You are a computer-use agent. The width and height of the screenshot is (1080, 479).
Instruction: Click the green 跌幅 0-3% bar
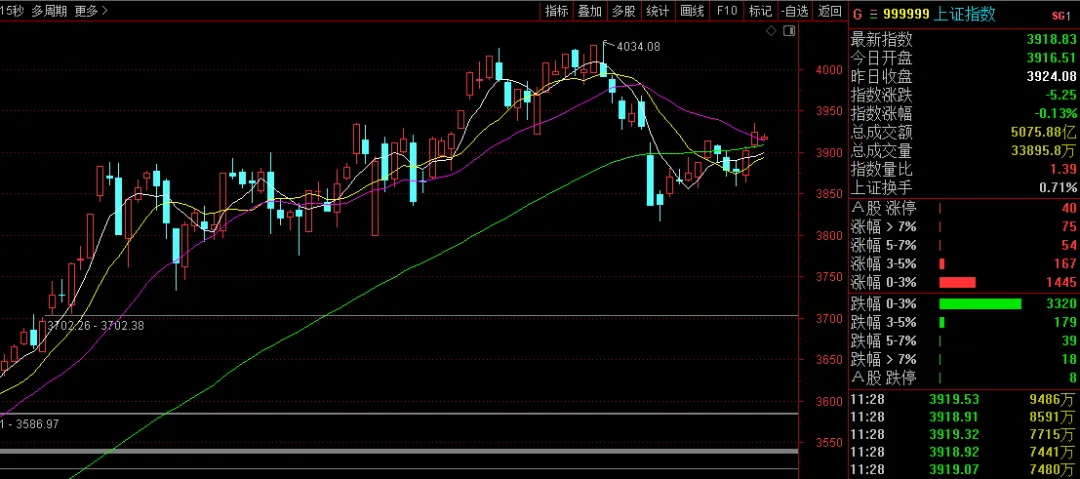click(x=980, y=304)
